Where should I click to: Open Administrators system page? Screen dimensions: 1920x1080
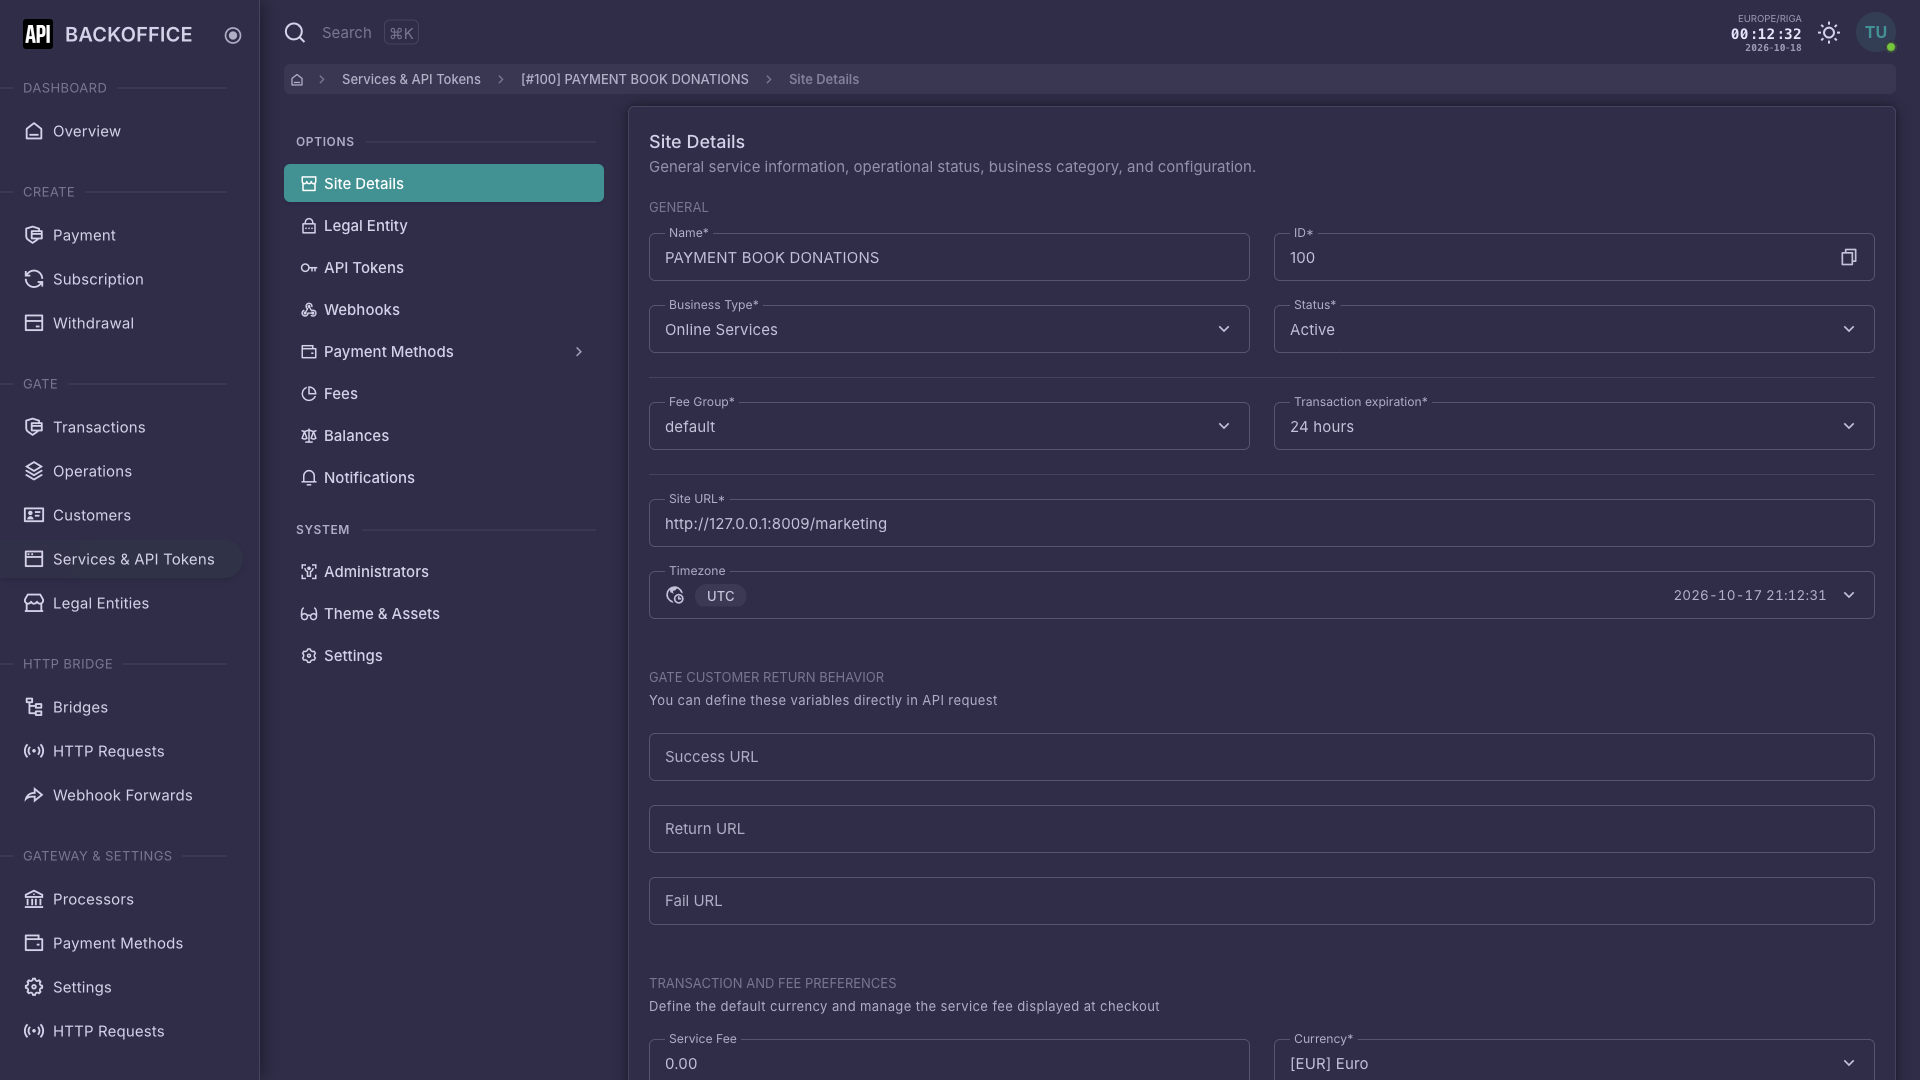(x=444, y=572)
